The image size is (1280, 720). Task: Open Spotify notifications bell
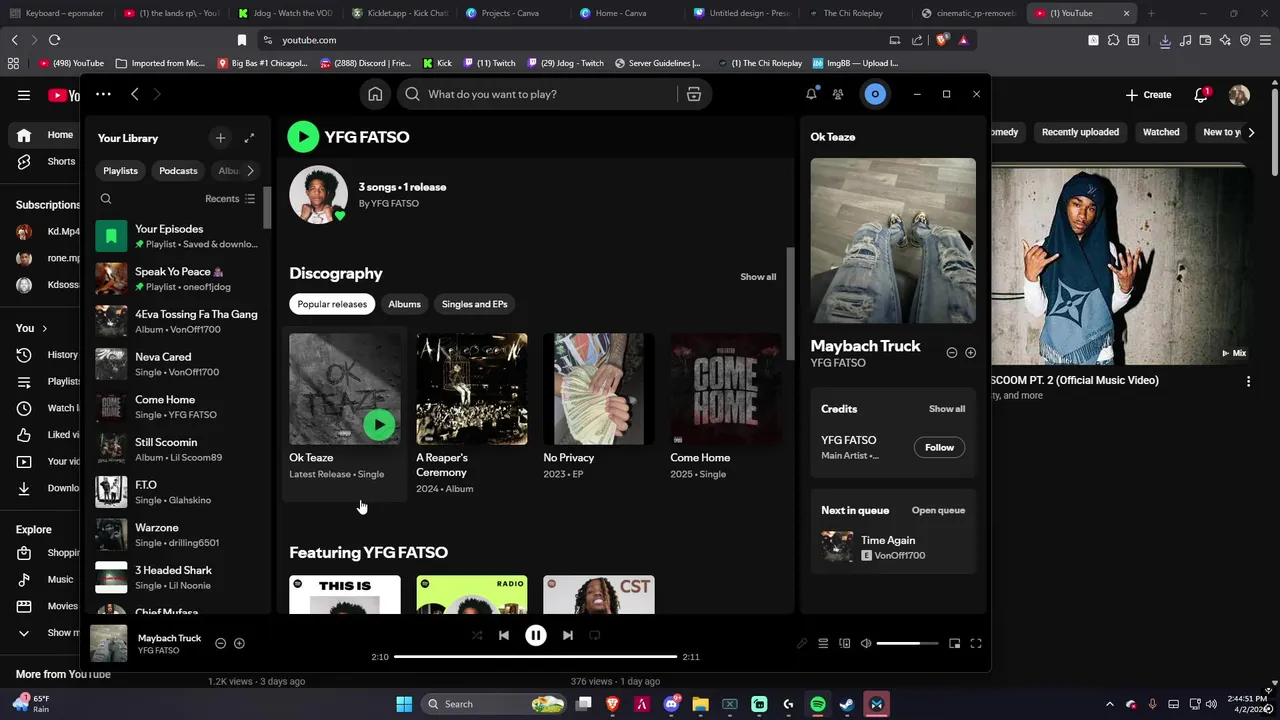coord(811,94)
